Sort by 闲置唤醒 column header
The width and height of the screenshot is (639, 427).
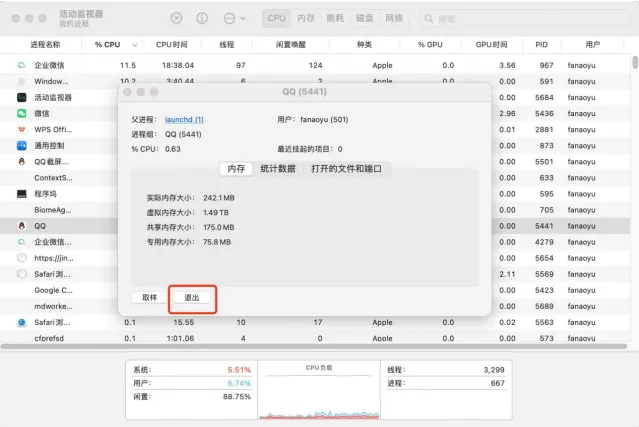click(x=291, y=44)
